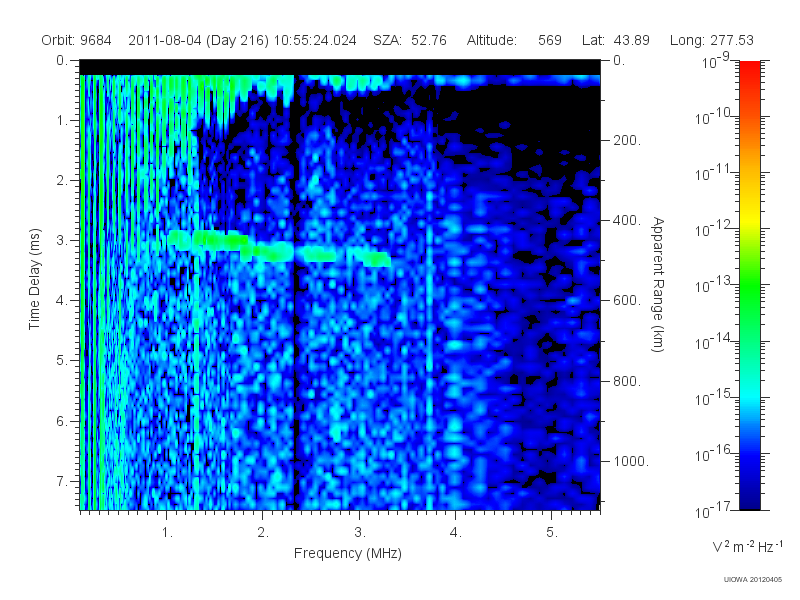
Task: Click the 4. tick on frequency axis
Action: point(456,533)
